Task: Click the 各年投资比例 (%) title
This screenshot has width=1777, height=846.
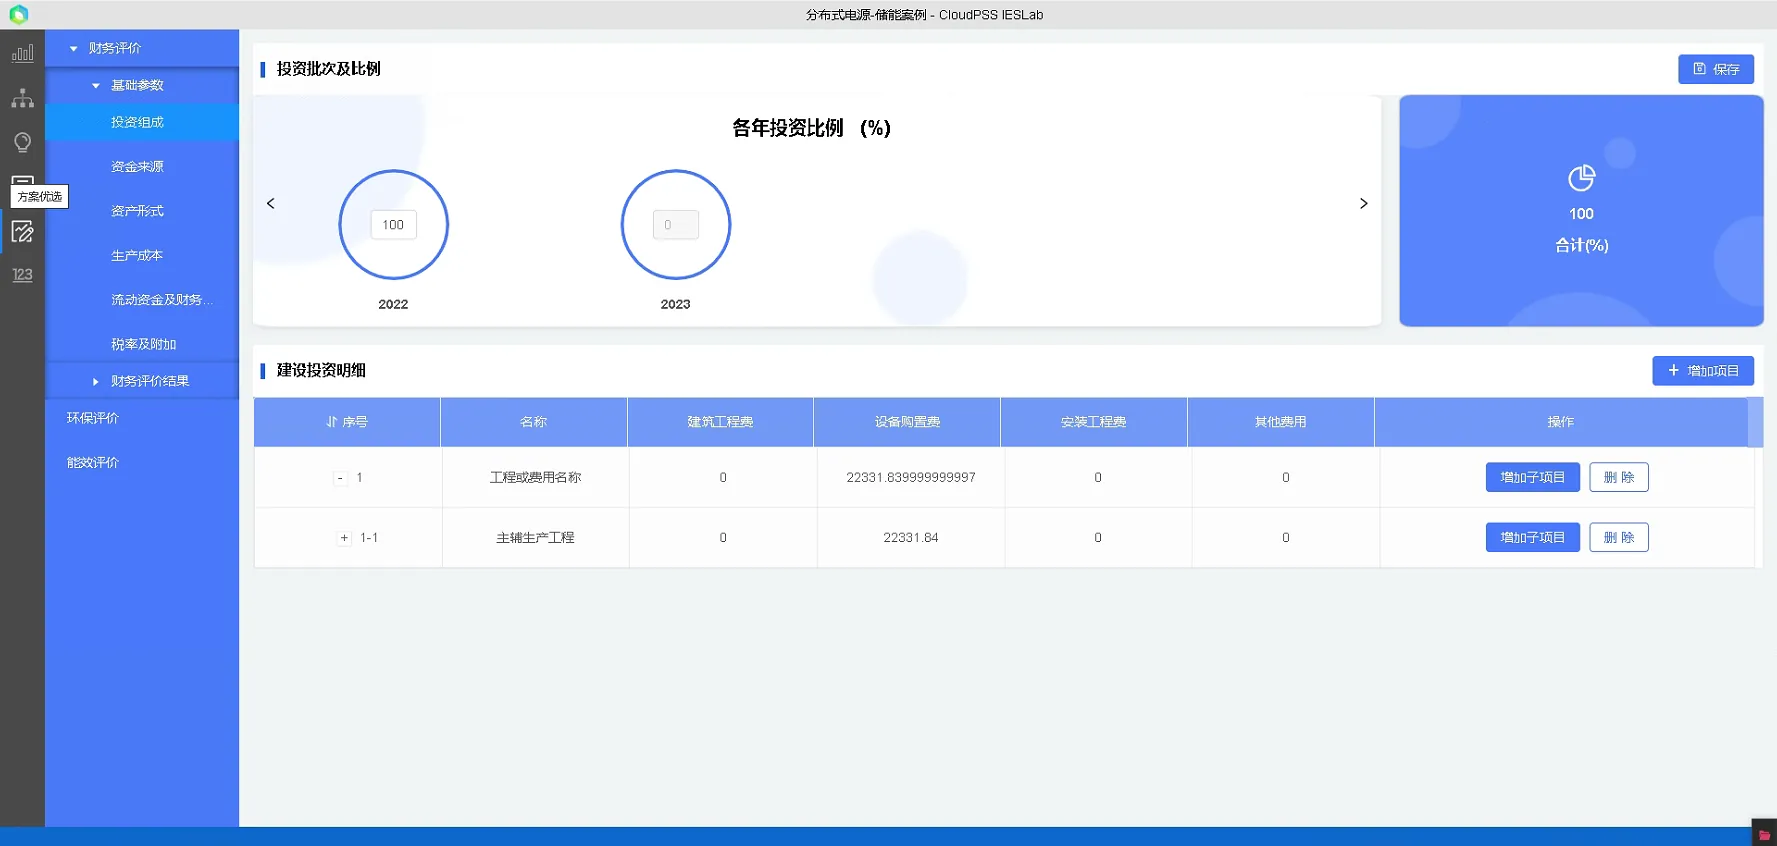Action: (811, 128)
